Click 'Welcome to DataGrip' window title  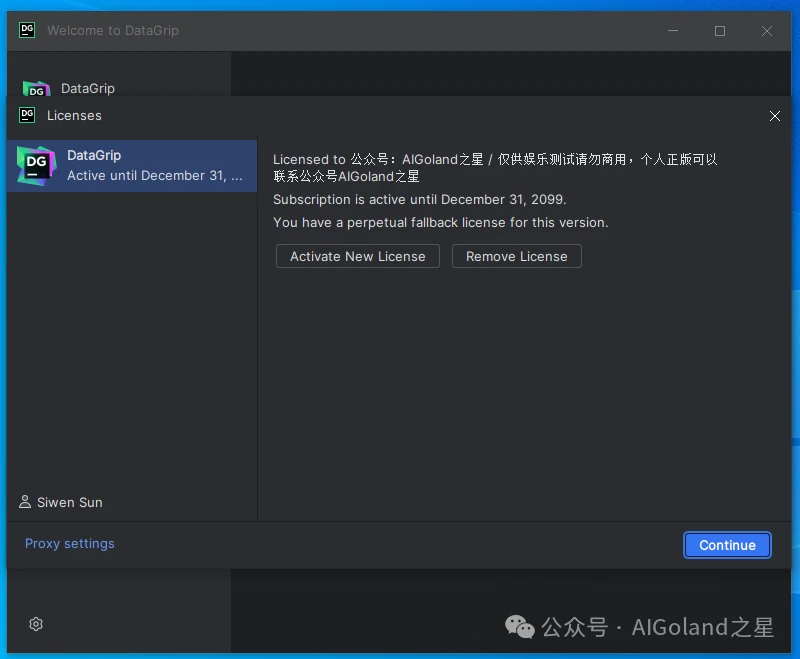[113, 31]
